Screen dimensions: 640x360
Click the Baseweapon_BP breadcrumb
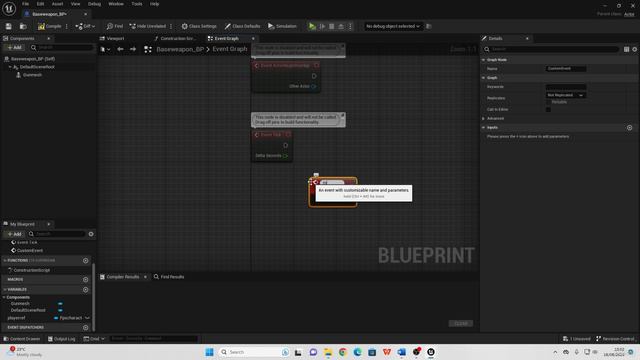(180, 49)
